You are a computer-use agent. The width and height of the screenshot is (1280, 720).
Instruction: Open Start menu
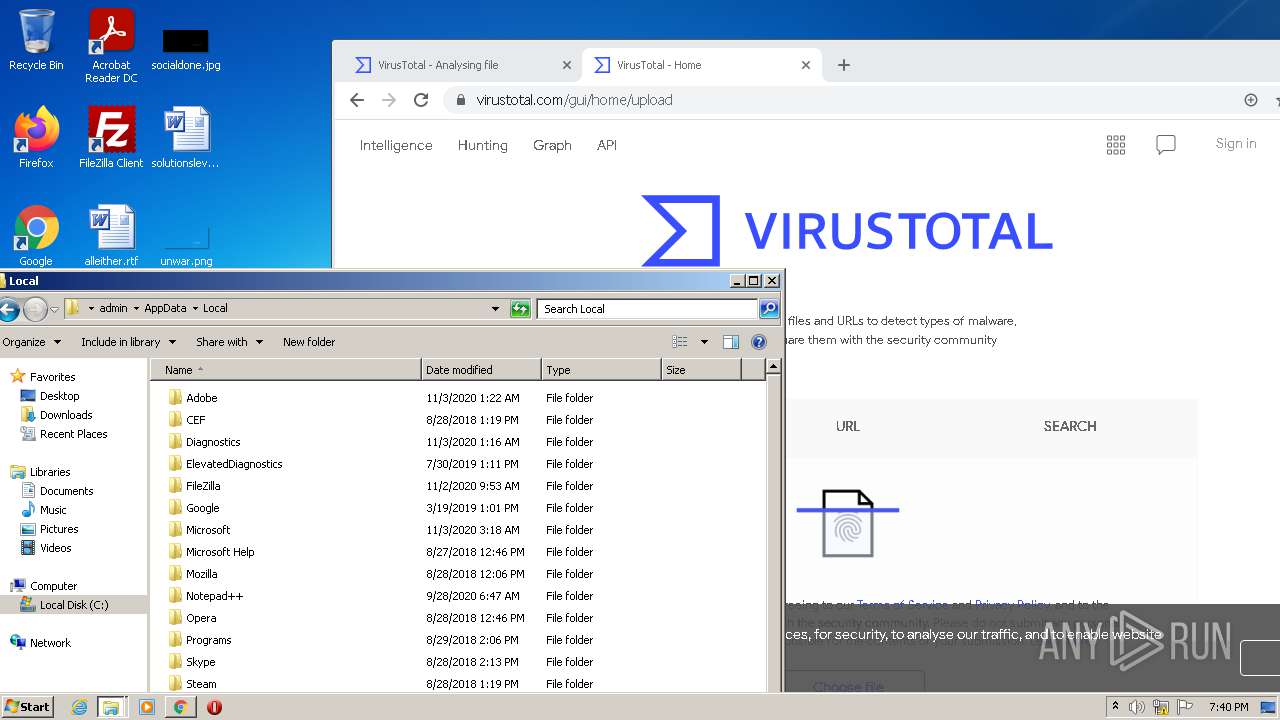tap(27, 707)
